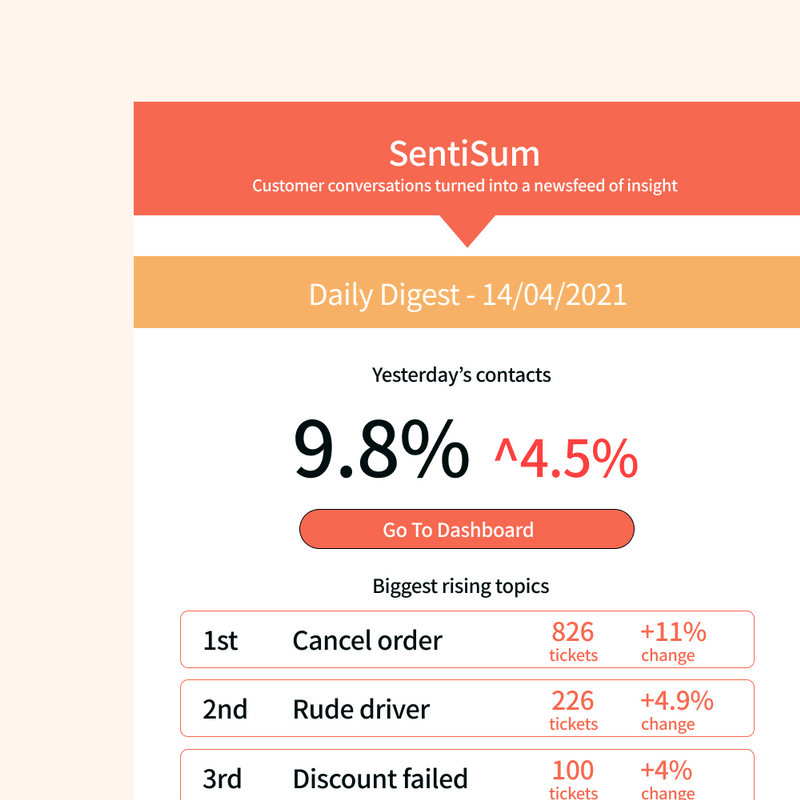
Task: Click the 826 tickets count for Cancel order
Action: (572, 631)
